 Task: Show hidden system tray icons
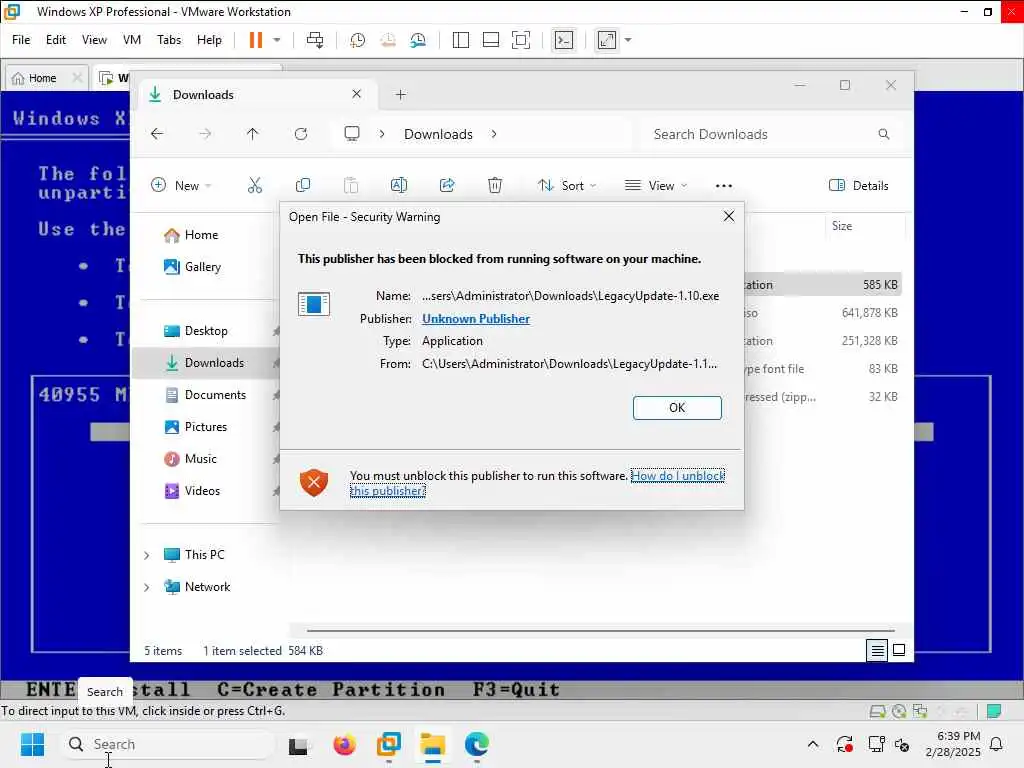click(x=812, y=744)
